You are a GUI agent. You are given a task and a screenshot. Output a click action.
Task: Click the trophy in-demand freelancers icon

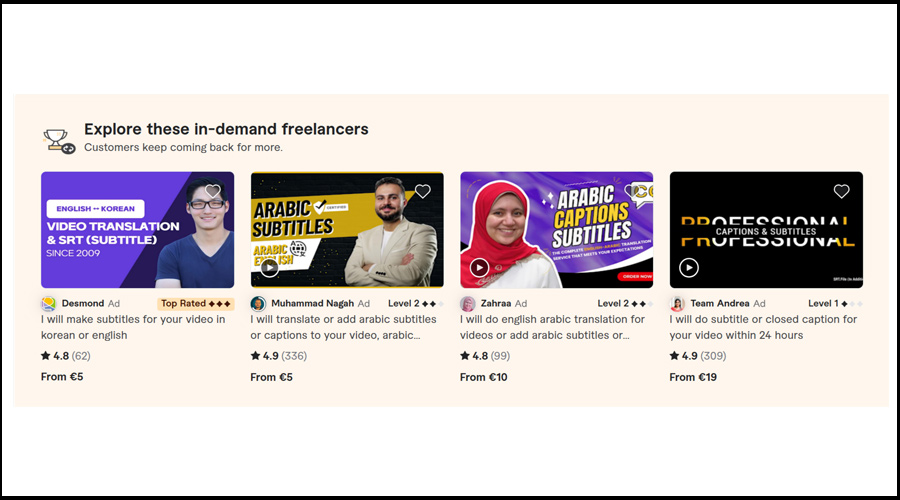tap(59, 140)
